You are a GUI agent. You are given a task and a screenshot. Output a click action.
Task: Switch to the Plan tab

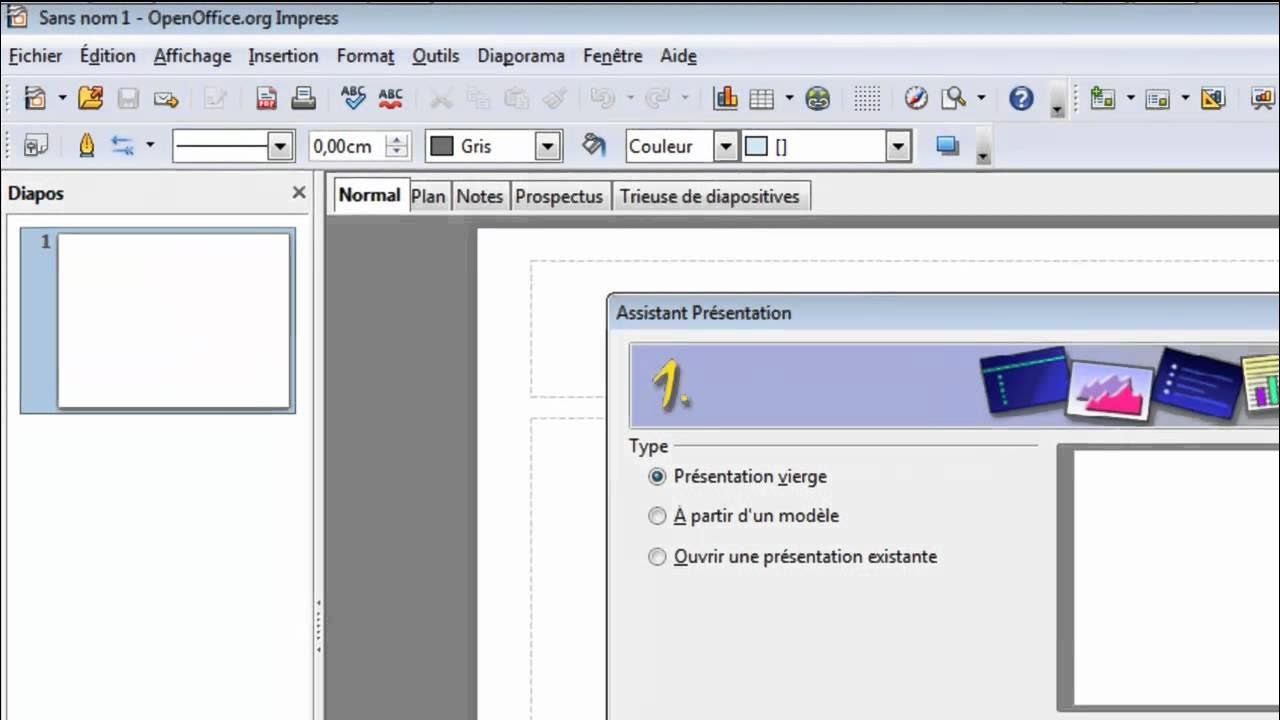click(428, 196)
